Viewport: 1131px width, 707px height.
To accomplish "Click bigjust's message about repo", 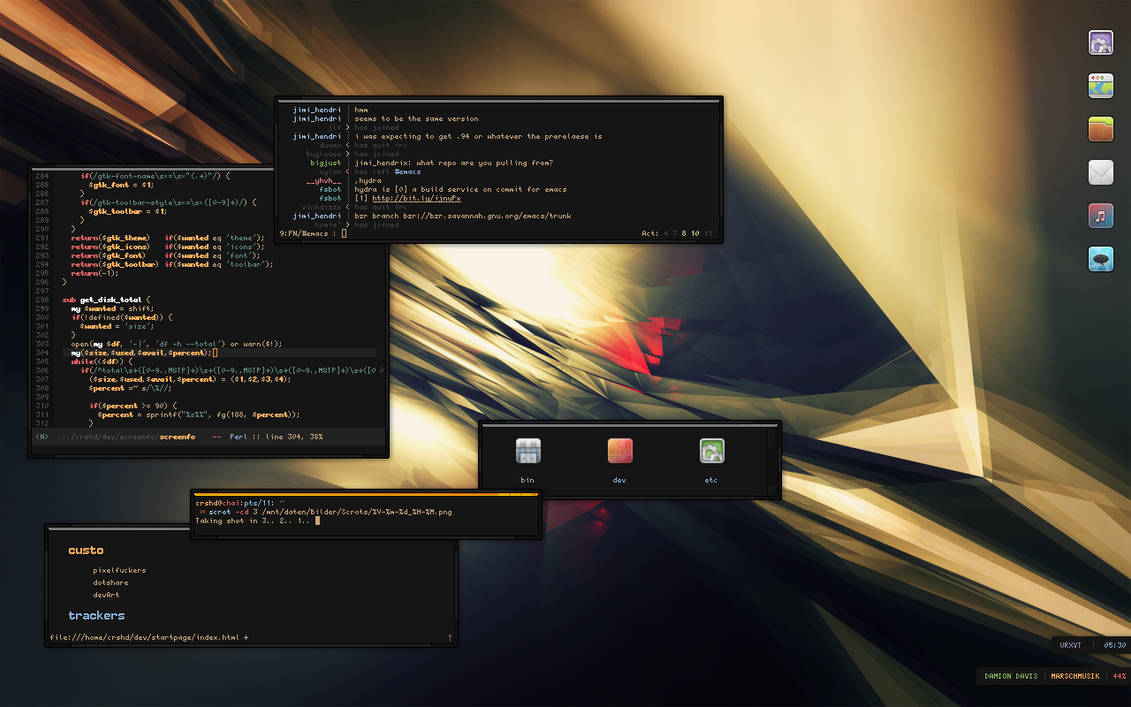I will (454, 163).
